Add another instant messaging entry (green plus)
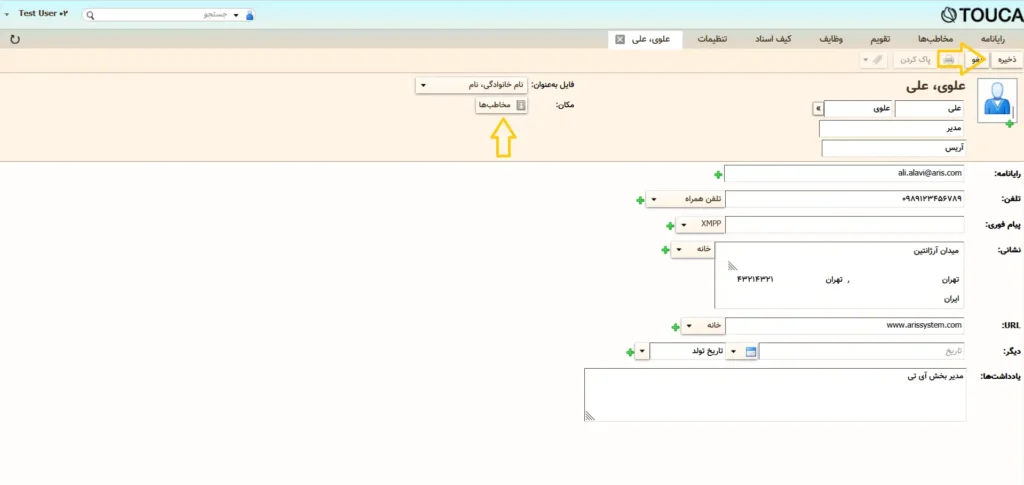The height and width of the screenshot is (485, 1024). 669,225
